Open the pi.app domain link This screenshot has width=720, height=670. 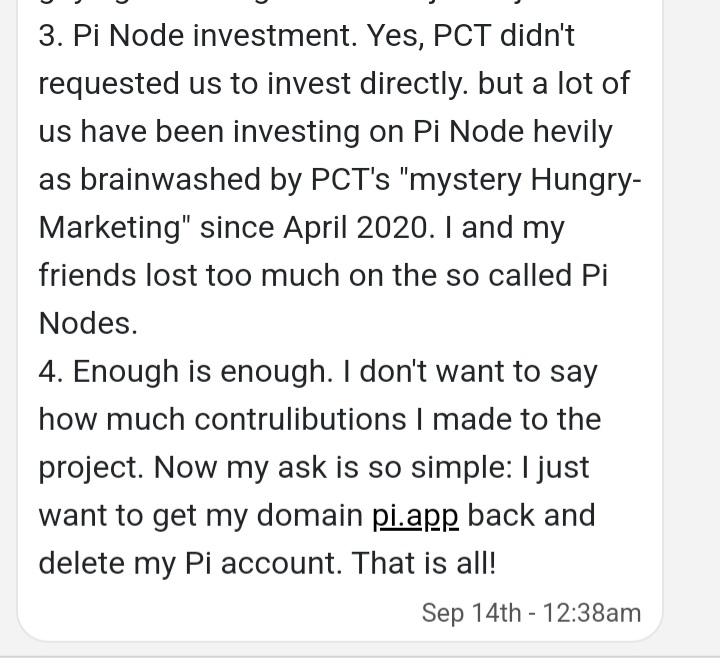click(x=415, y=516)
